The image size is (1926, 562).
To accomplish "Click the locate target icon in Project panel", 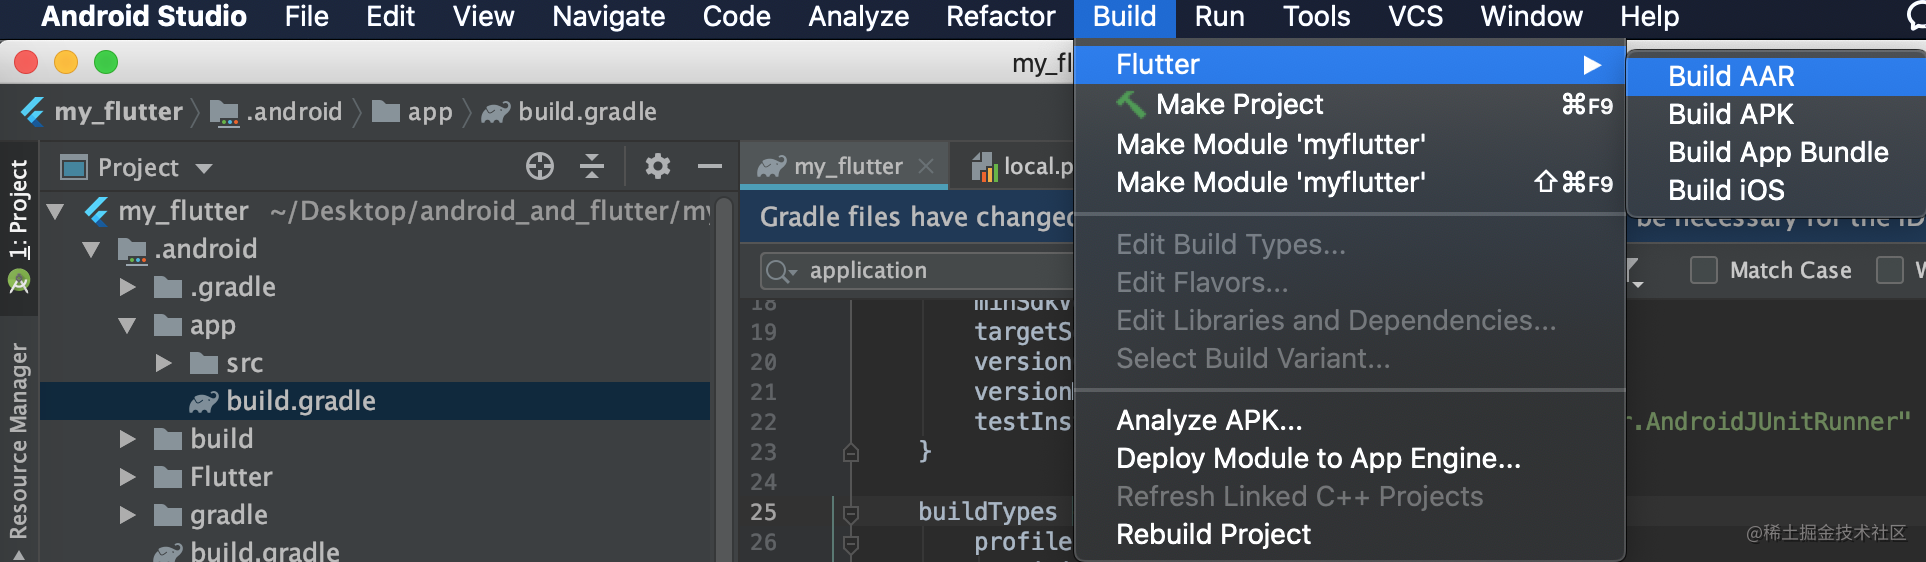I will 540,166.
